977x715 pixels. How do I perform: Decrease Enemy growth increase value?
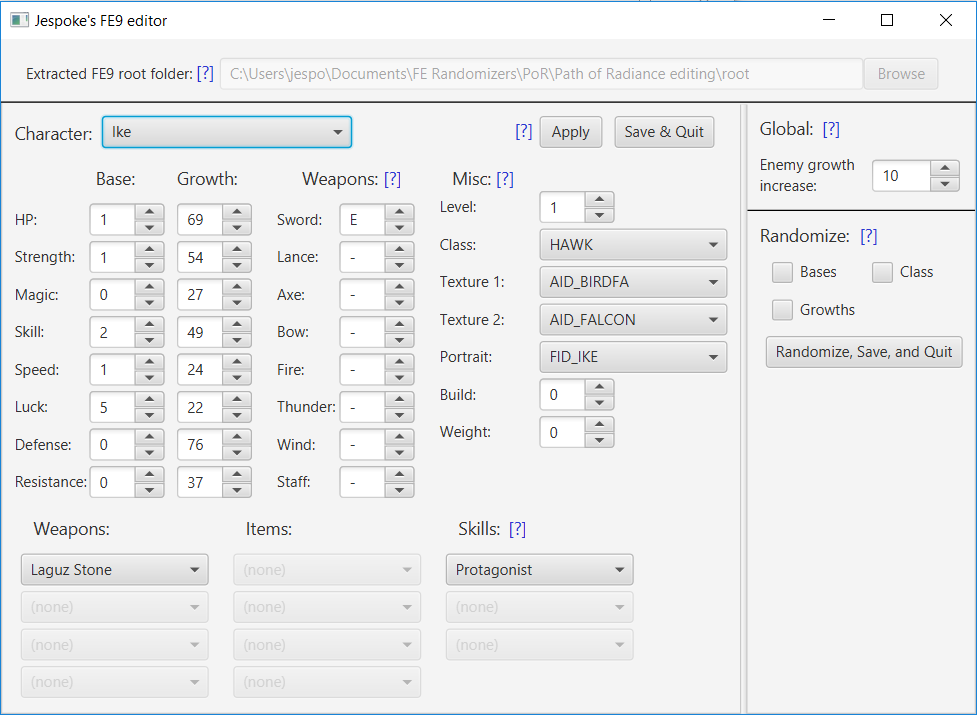pos(945,184)
